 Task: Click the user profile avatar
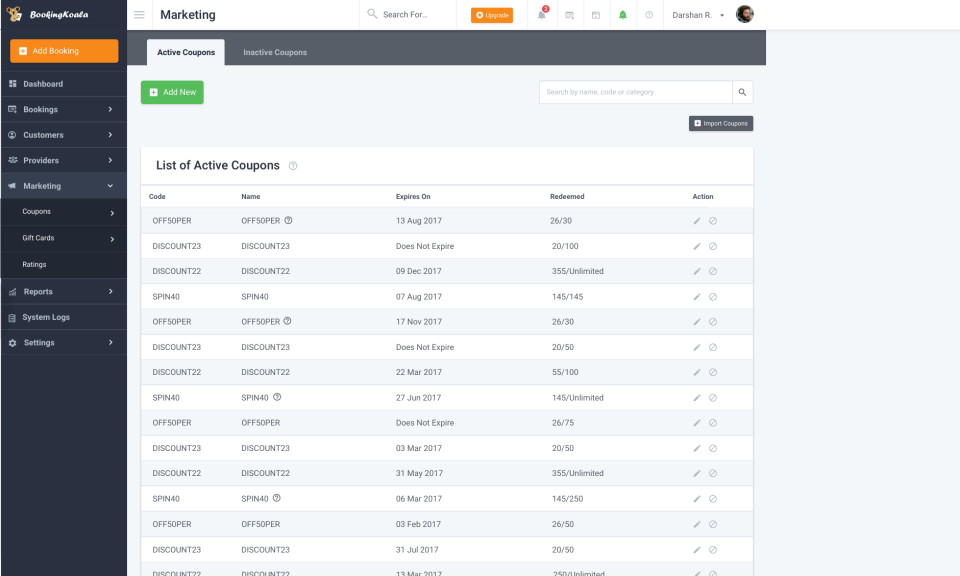[x=744, y=15]
